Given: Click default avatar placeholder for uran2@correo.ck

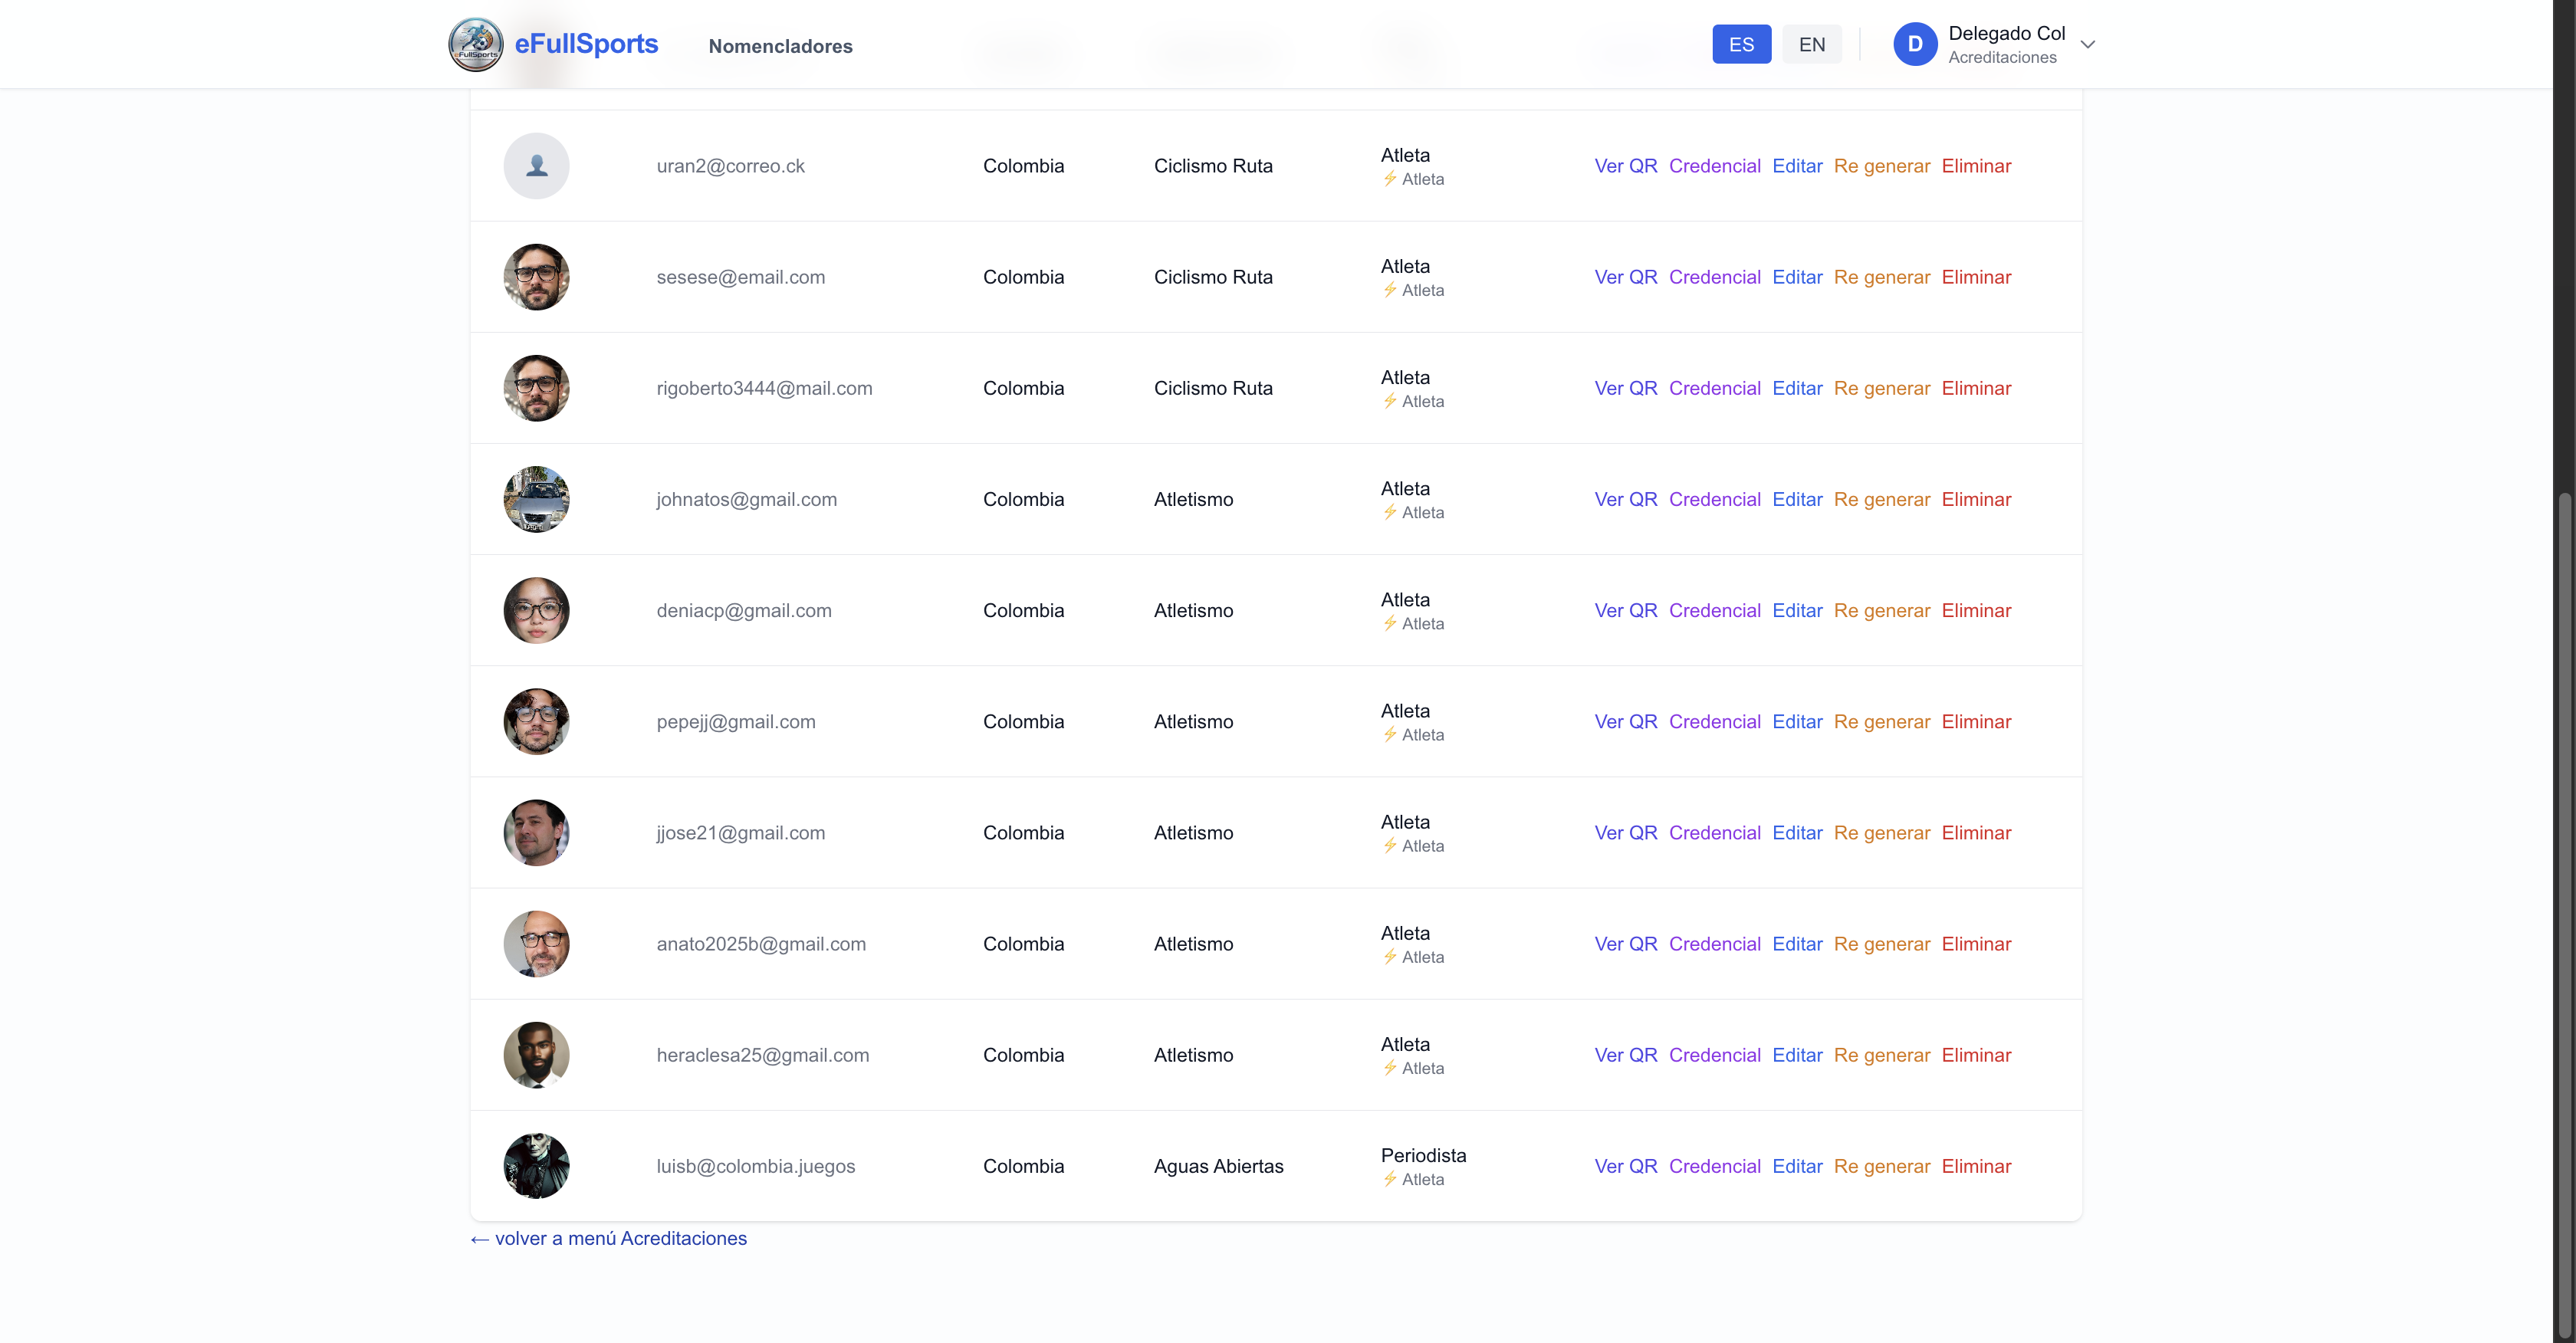Looking at the screenshot, I should 536,166.
